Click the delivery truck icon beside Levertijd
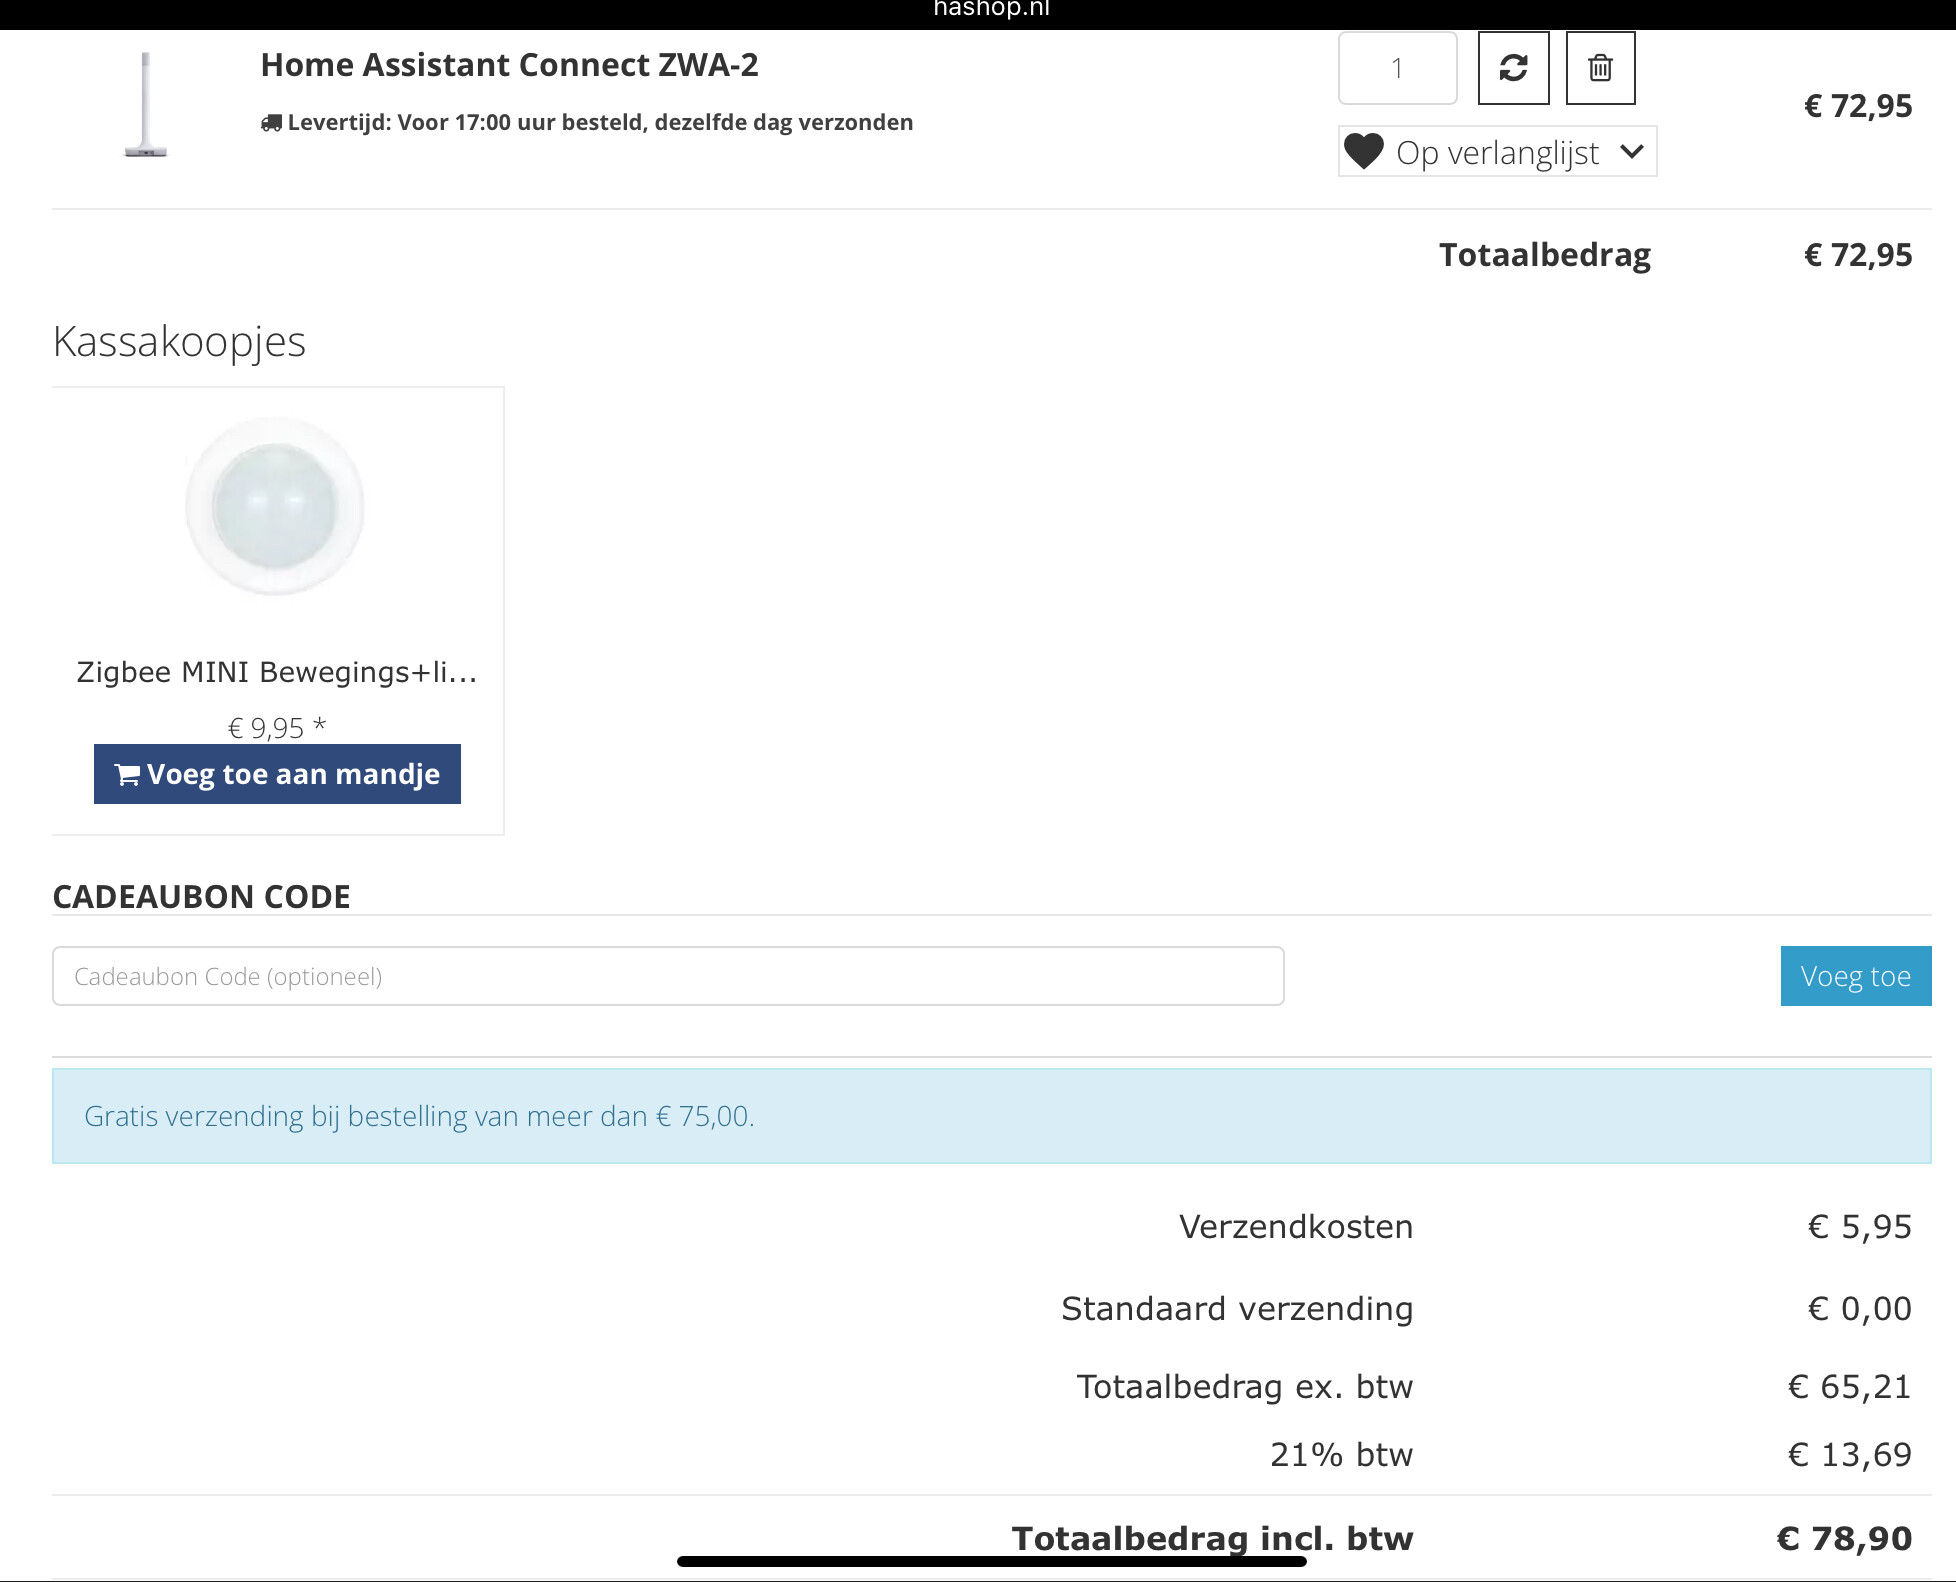Screen dimensions: 1956x1582 click(x=271, y=123)
